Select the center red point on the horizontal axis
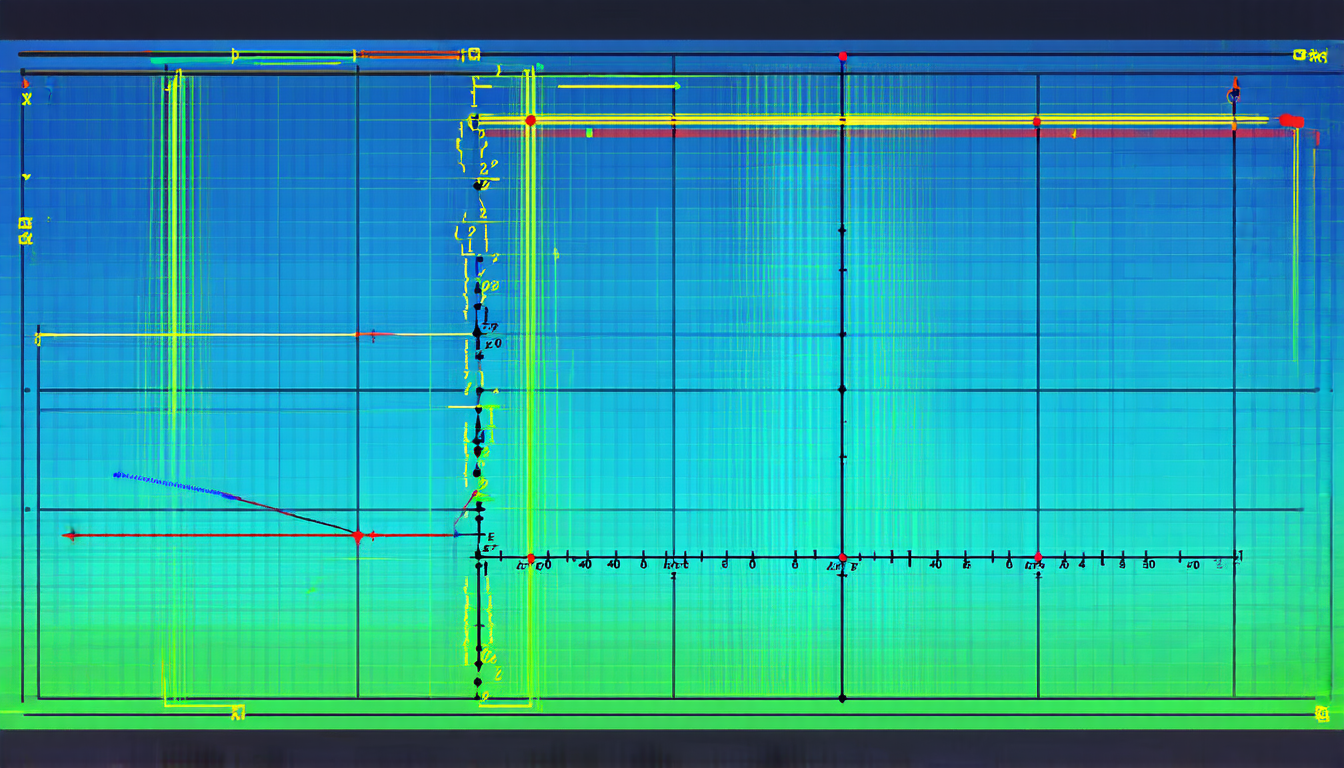The image size is (1344, 768). coord(842,558)
